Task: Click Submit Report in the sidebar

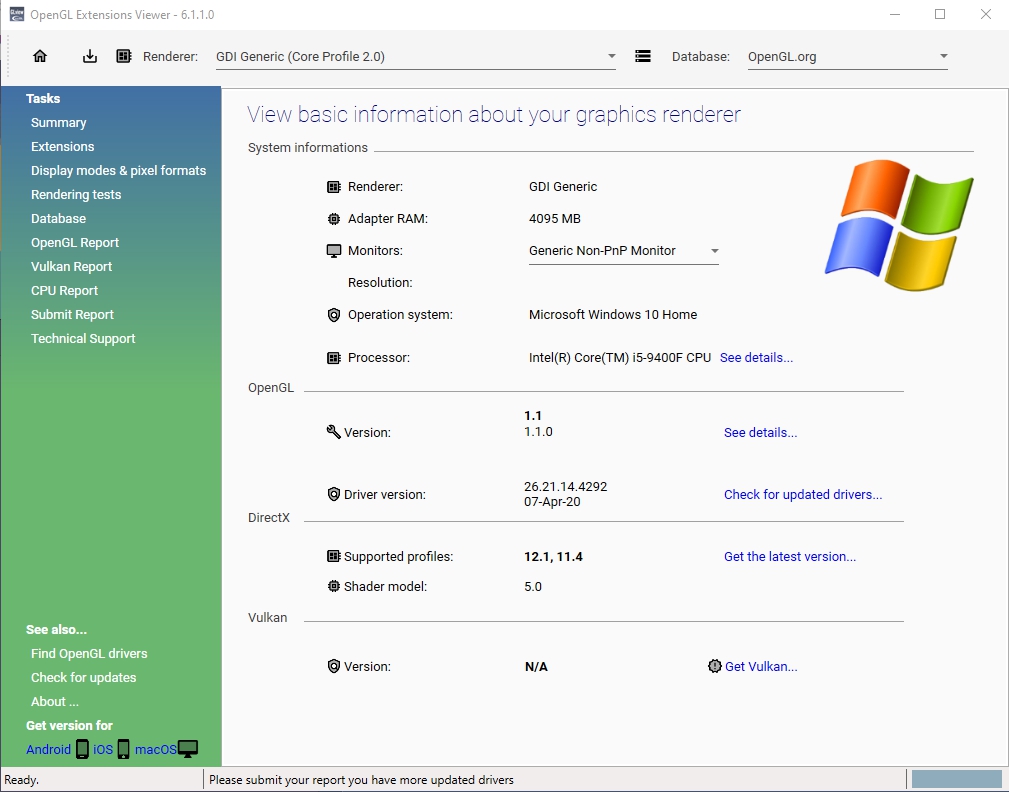Action: point(72,315)
